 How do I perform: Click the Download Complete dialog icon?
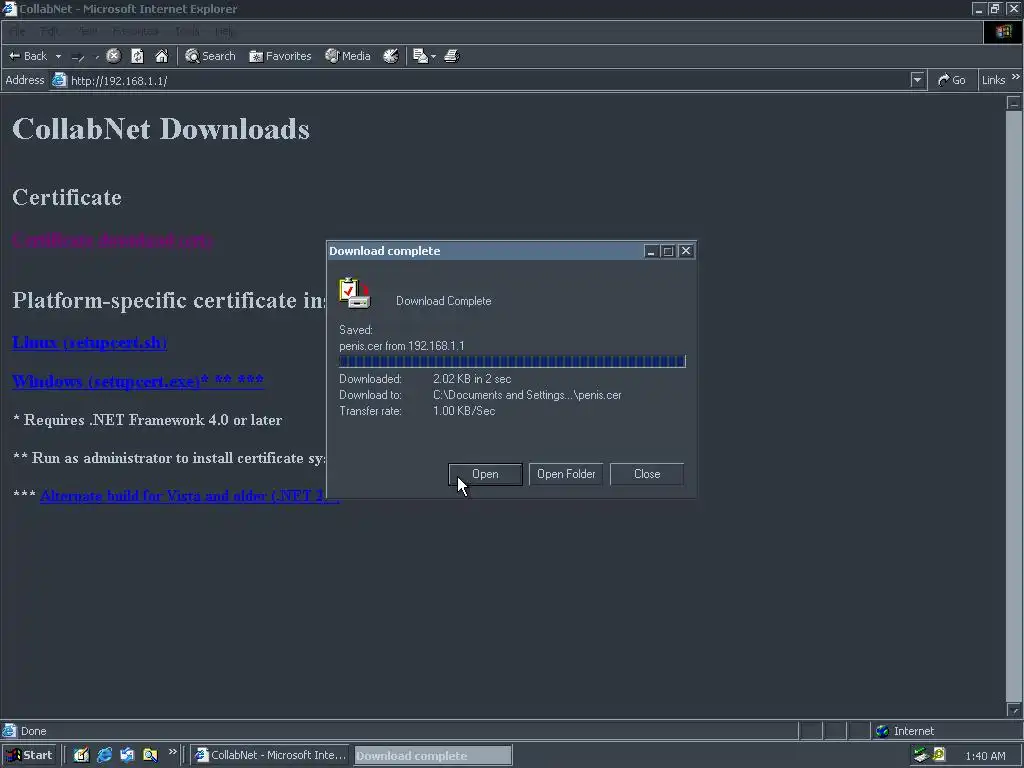355,293
